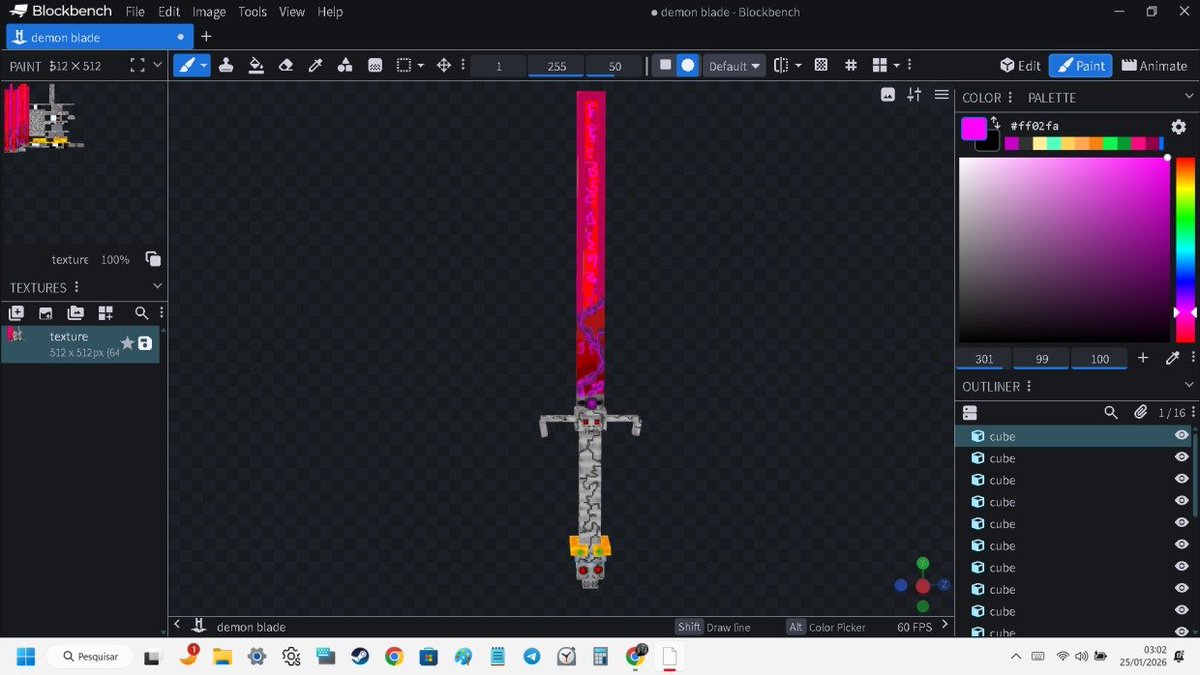Screen dimensions: 1200x675
Task: Switch to Edit mode
Action: click(1020, 65)
